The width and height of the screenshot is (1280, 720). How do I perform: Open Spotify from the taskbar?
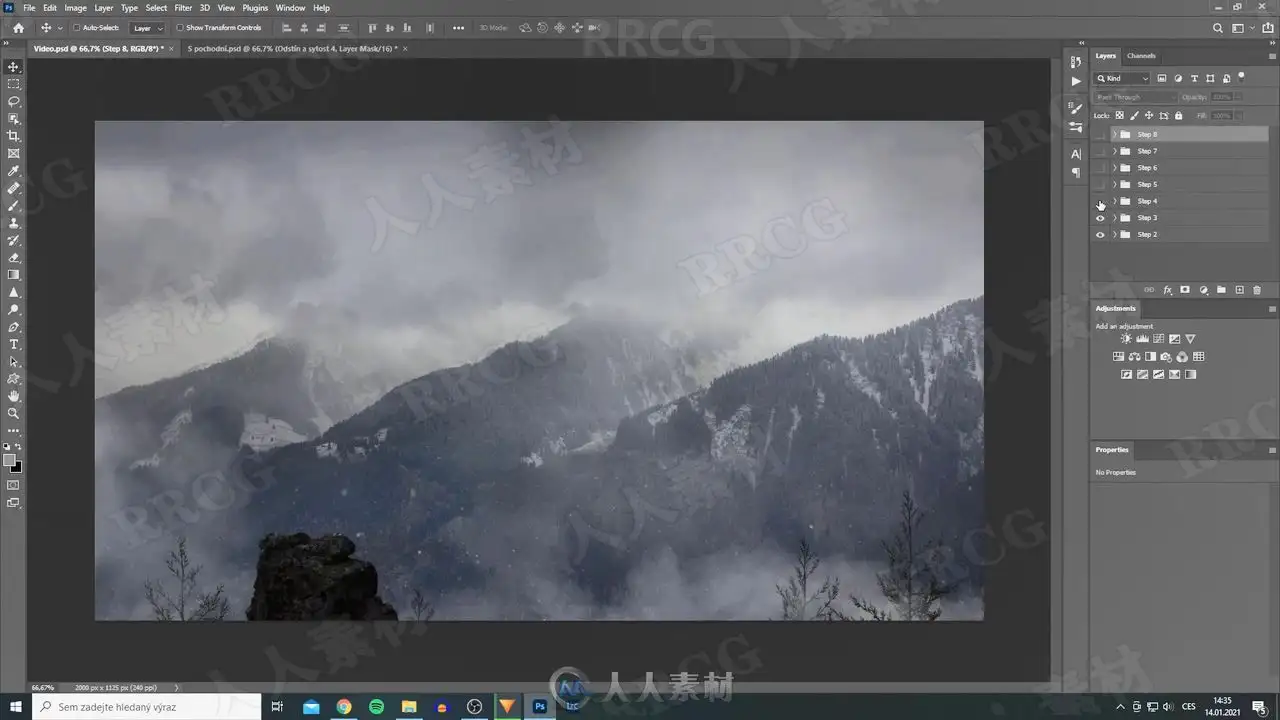pyautogui.click(x=376, y=707)
